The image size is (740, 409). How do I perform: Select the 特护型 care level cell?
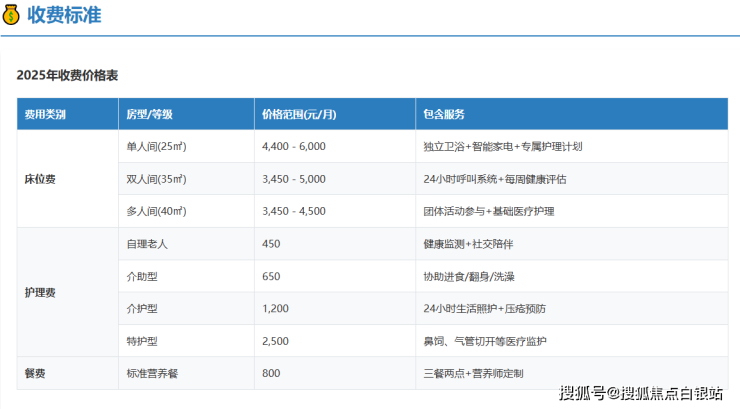[x=141, y=341]
